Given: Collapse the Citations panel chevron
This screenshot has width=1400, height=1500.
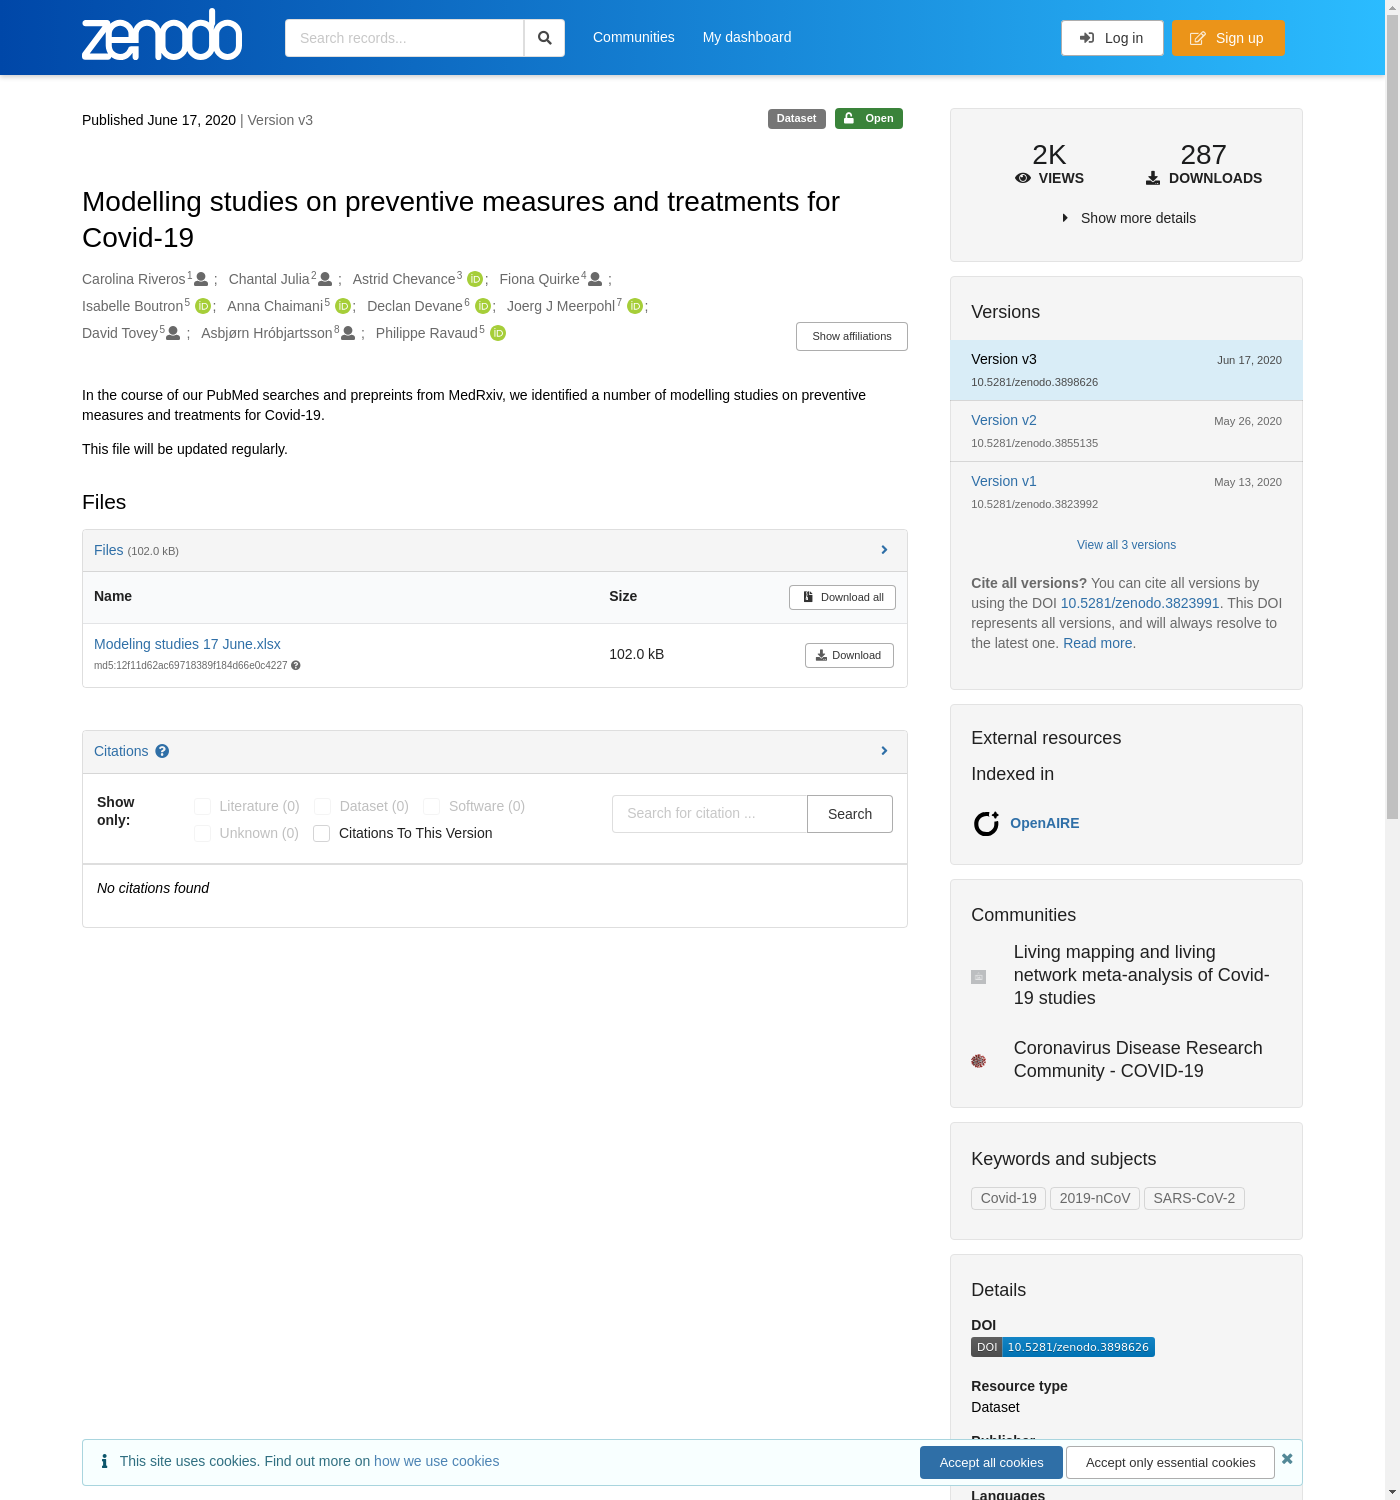Looking at the screenshot, I should click(x=884, y=751).
